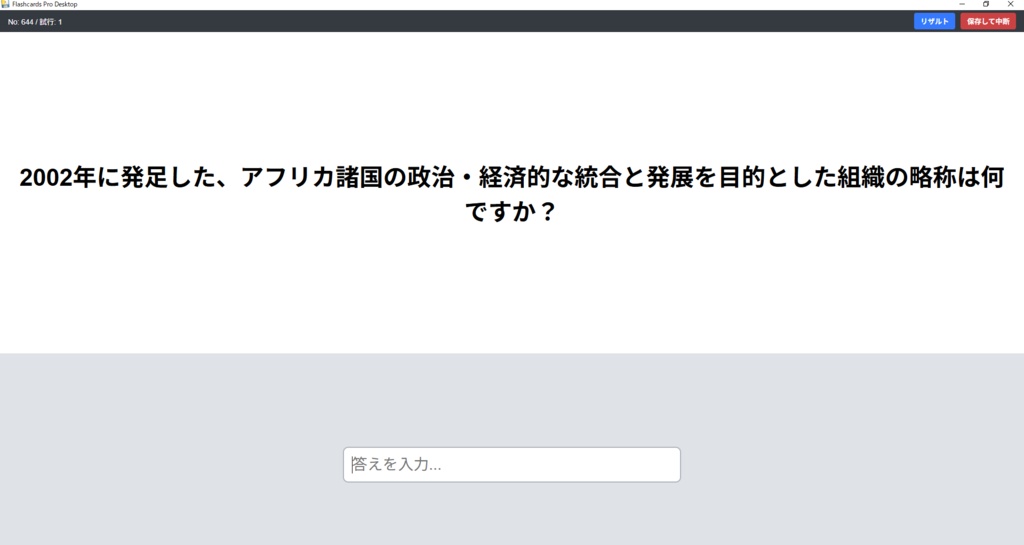Restore down the flashcard window

tap(986, 4)
